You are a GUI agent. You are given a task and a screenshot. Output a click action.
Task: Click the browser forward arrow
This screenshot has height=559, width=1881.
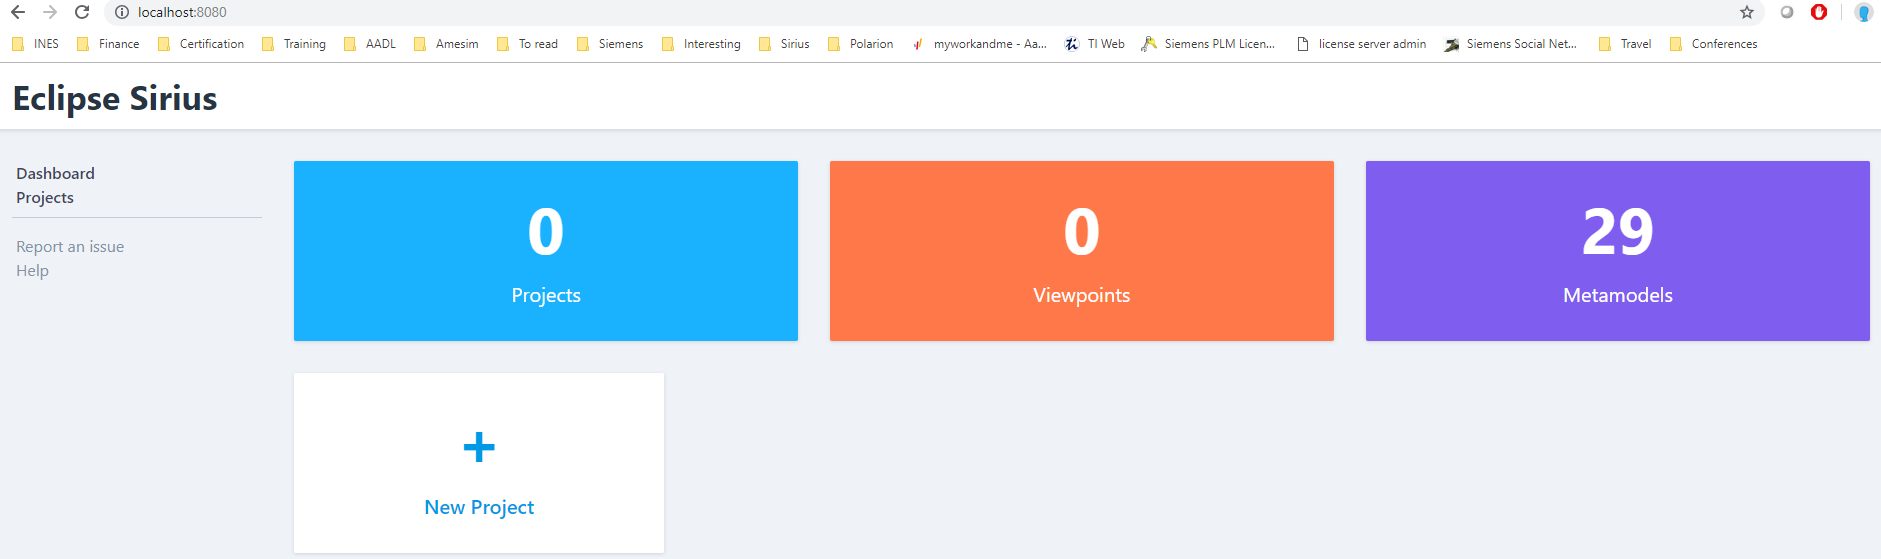click(x=50, y=12)
